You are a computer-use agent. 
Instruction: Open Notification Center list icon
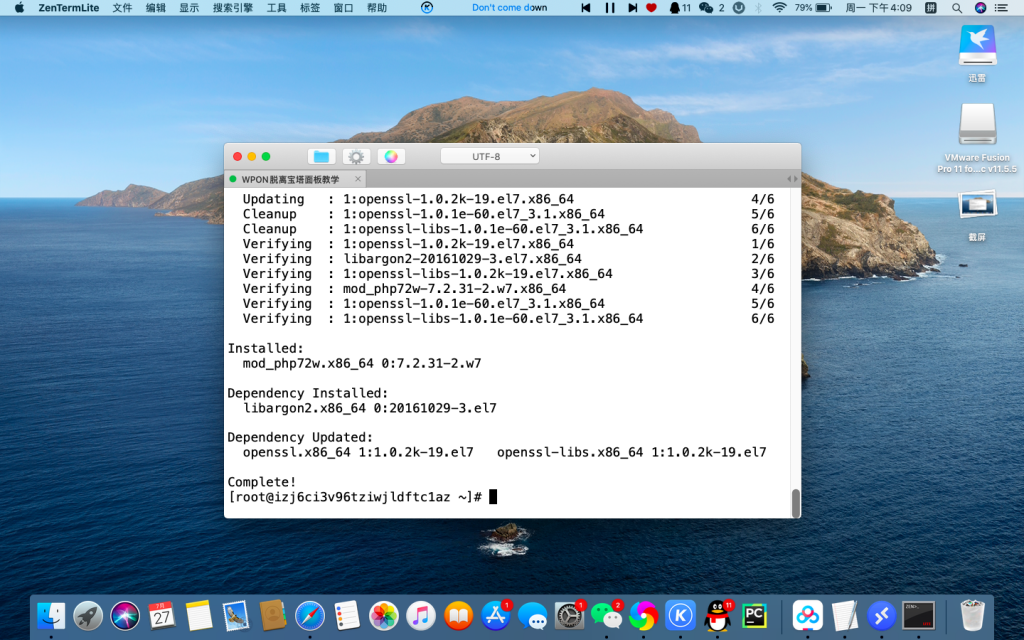(1000, 8)
